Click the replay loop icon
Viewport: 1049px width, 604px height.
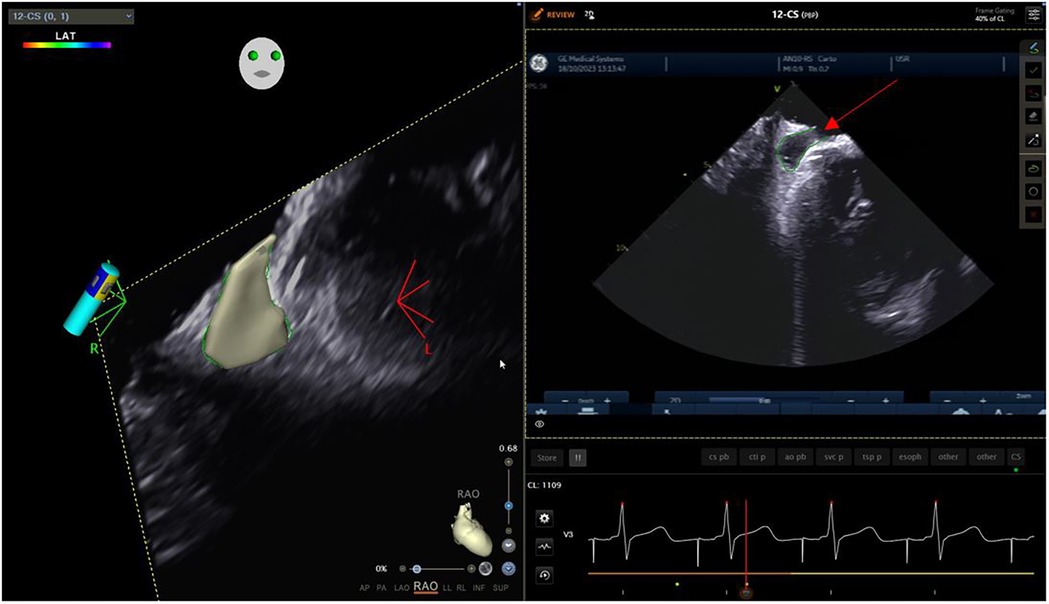(x=545, y=575)
